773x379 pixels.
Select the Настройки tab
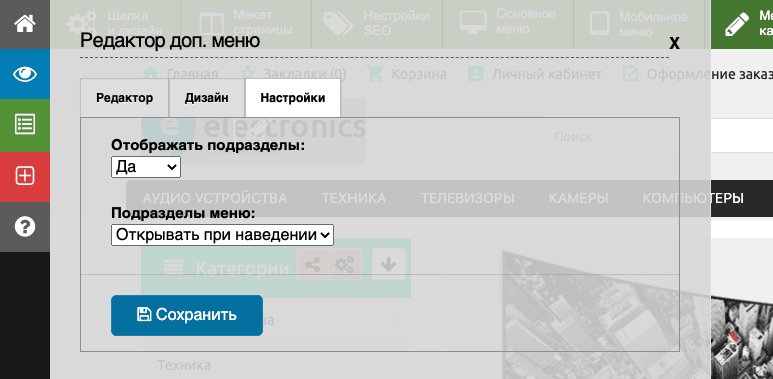(x=293, y=98)
